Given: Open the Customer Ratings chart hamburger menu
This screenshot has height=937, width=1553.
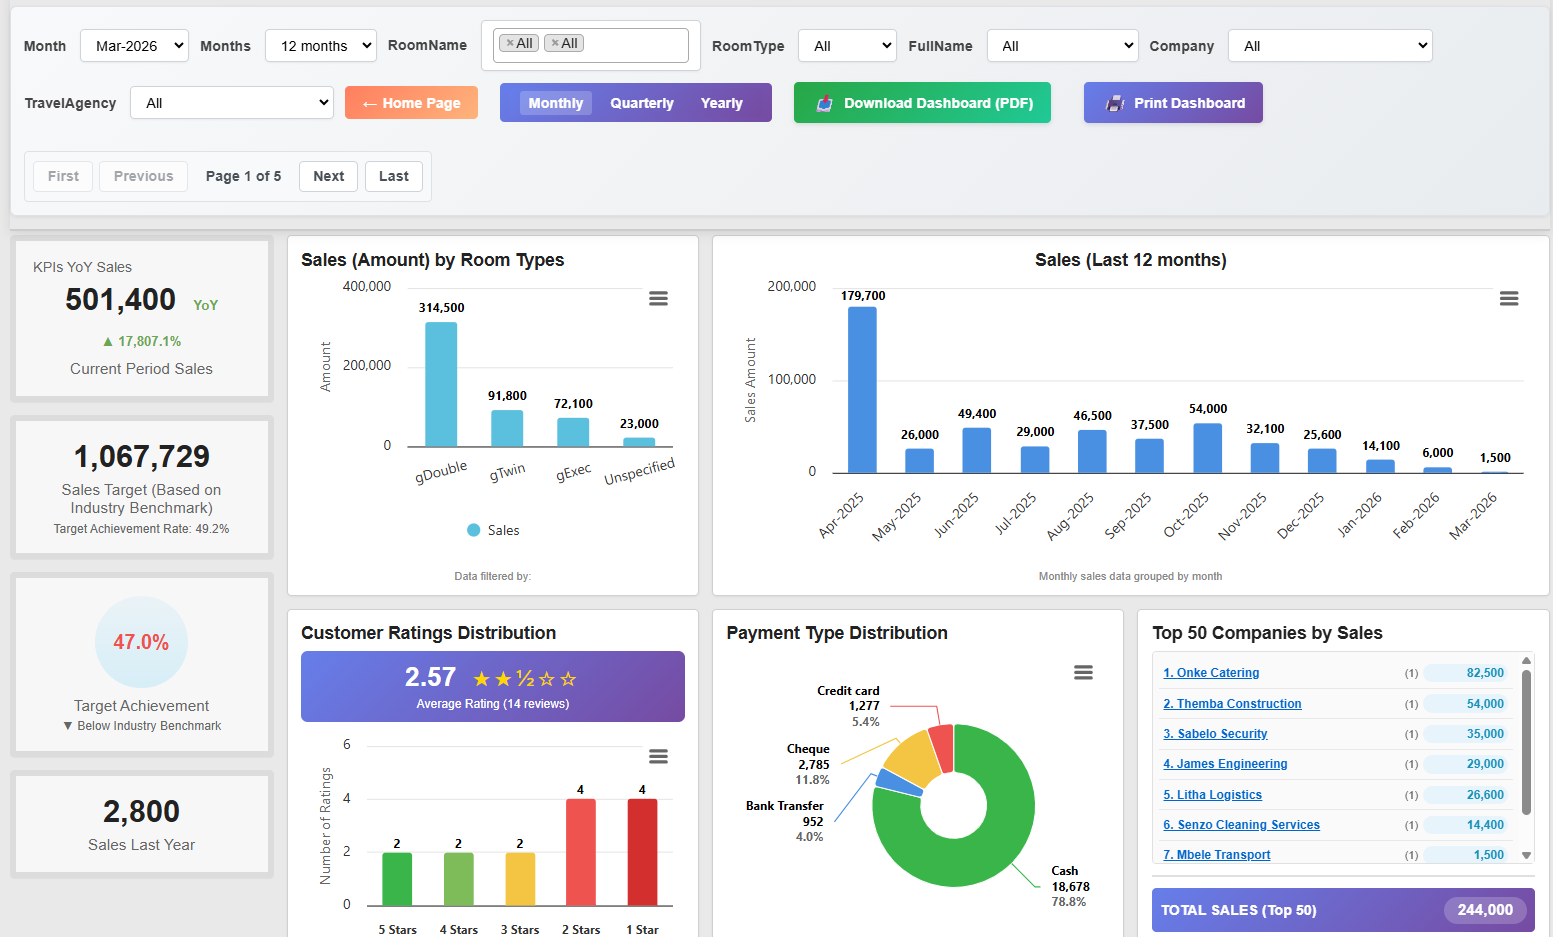Looking at the screenshot, I should tap(658, 756).
